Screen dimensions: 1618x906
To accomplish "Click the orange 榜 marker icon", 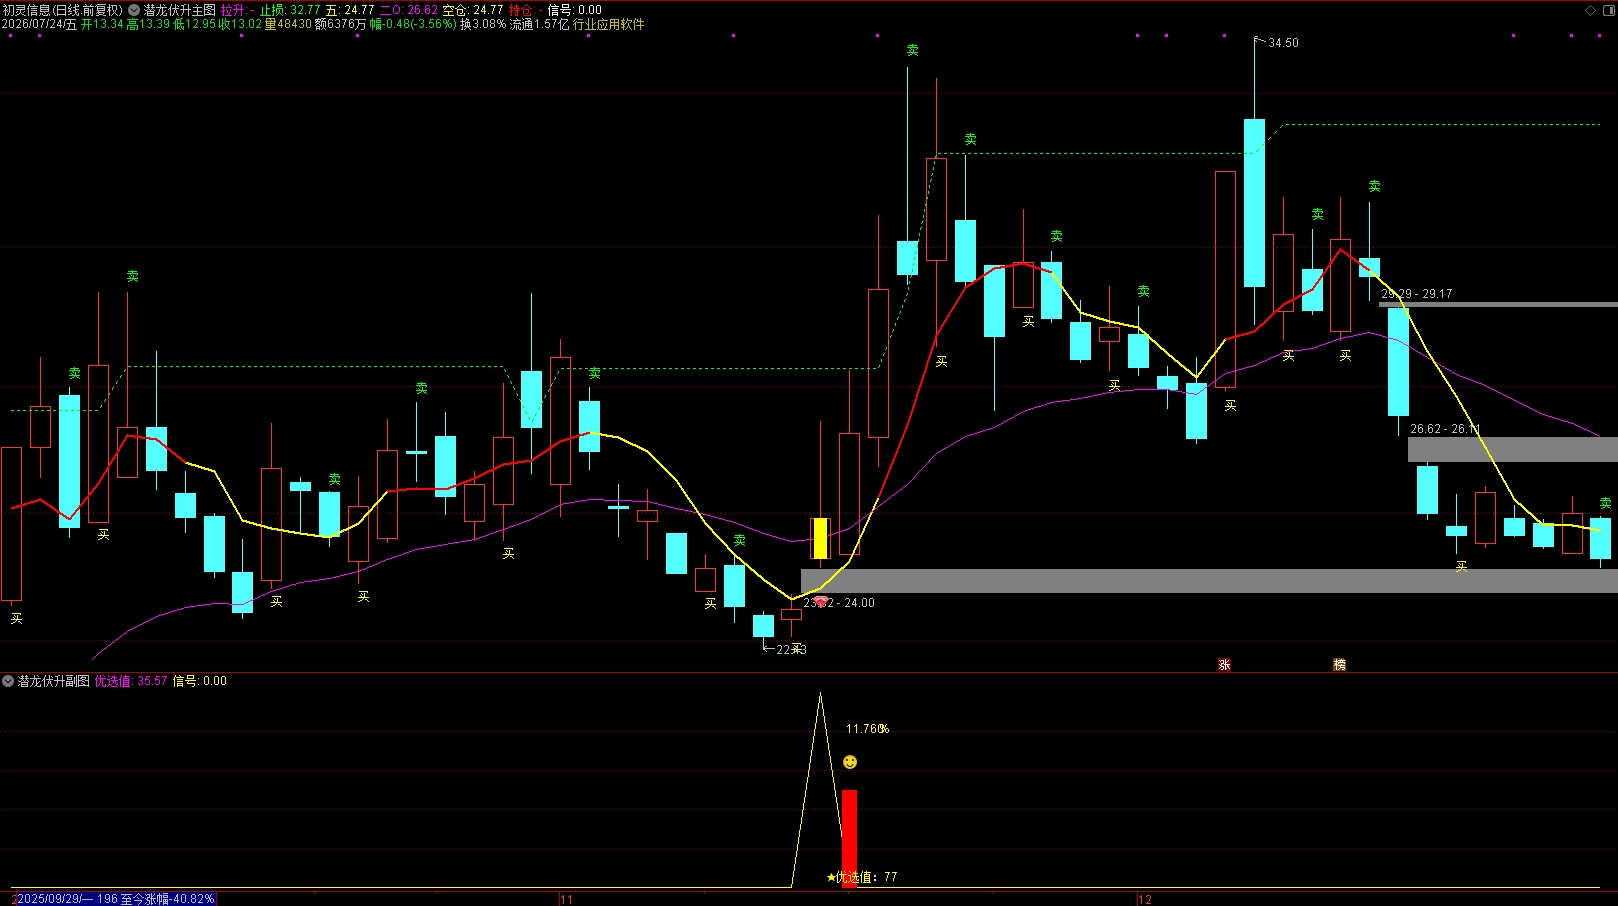I will click(x=1340, y=665).
